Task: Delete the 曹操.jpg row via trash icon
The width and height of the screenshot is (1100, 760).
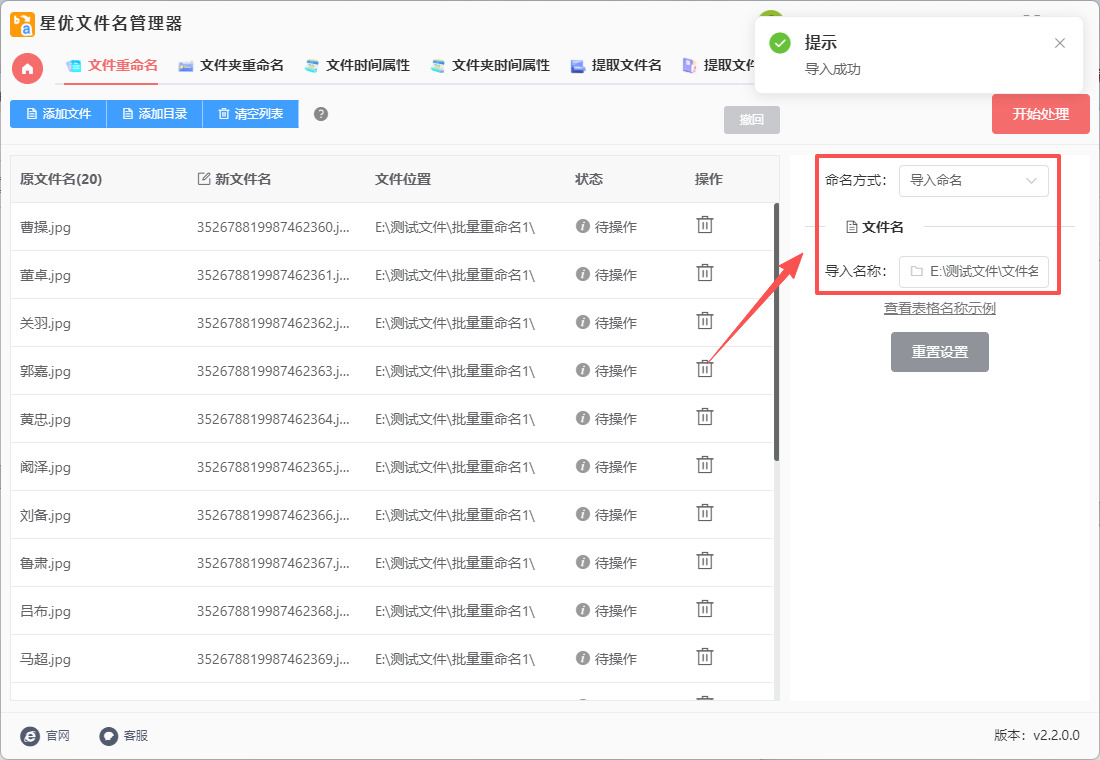Action: (x=705, y=225)
